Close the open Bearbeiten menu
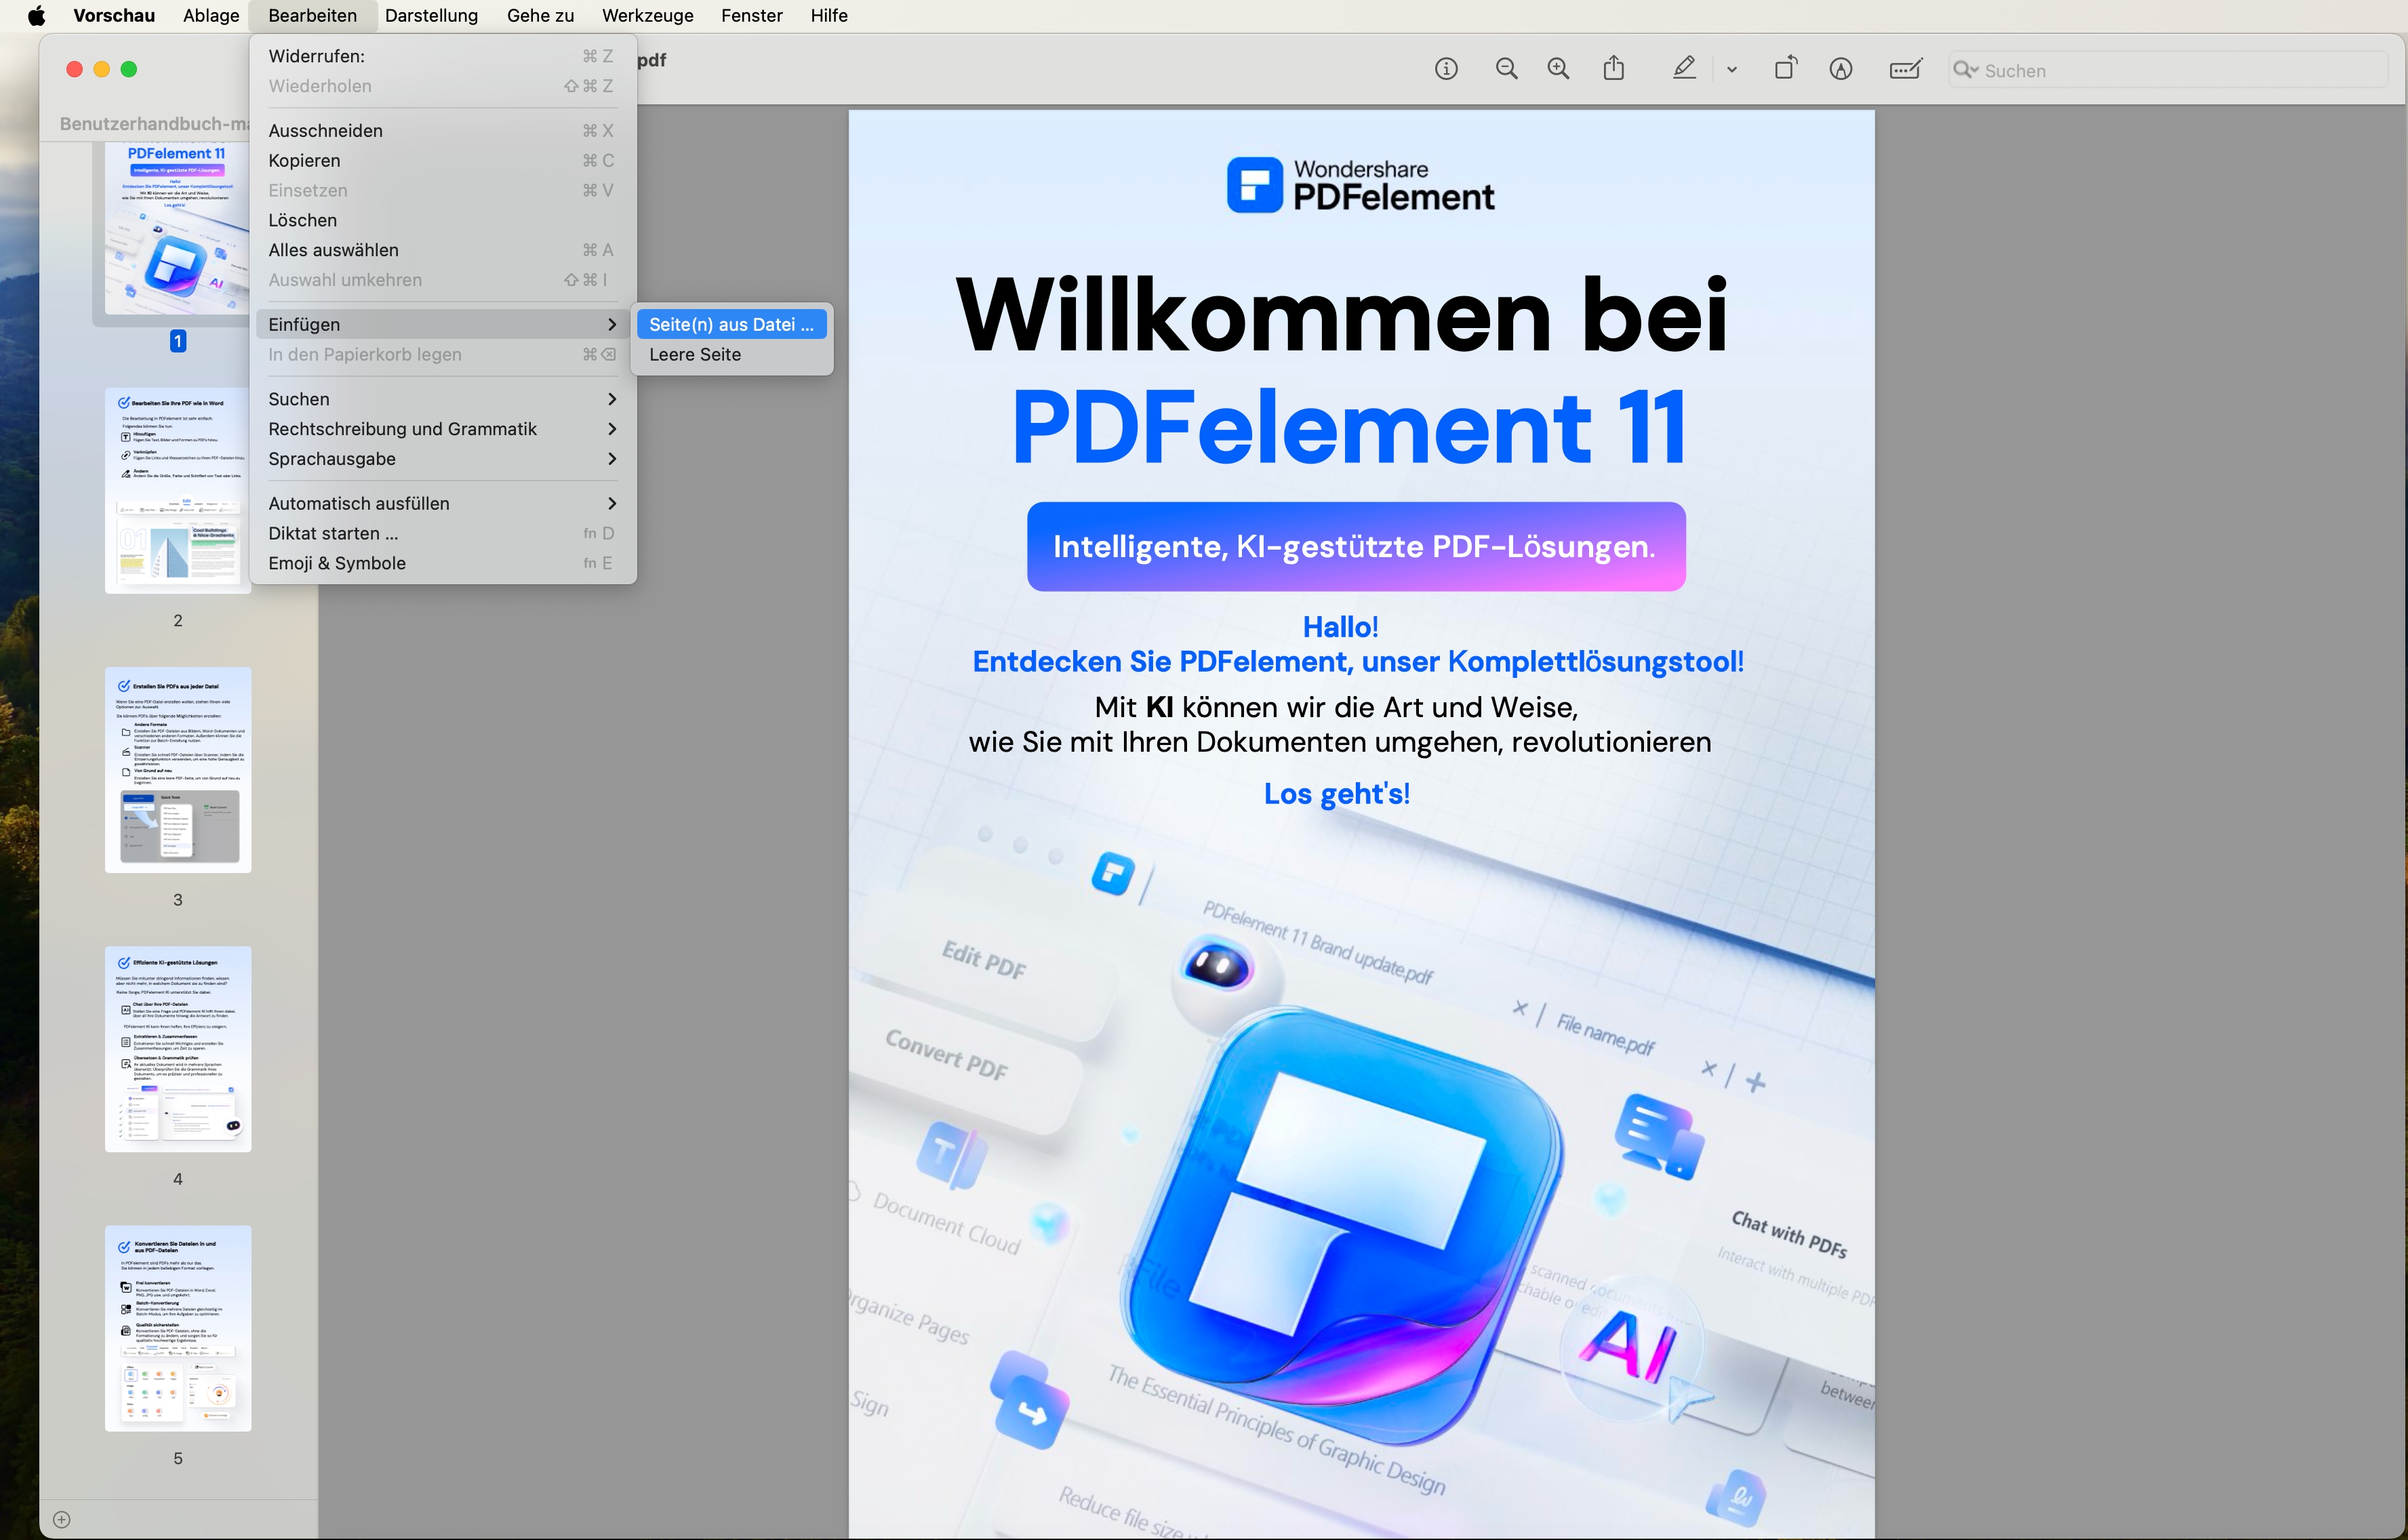This screenshot has width=2408, height=1540. pos(312,15)
